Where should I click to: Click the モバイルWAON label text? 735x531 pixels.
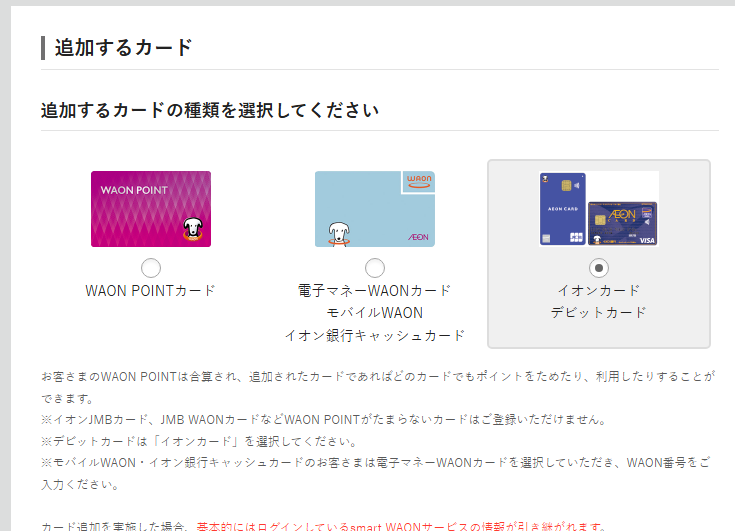[x=375, y=313]
